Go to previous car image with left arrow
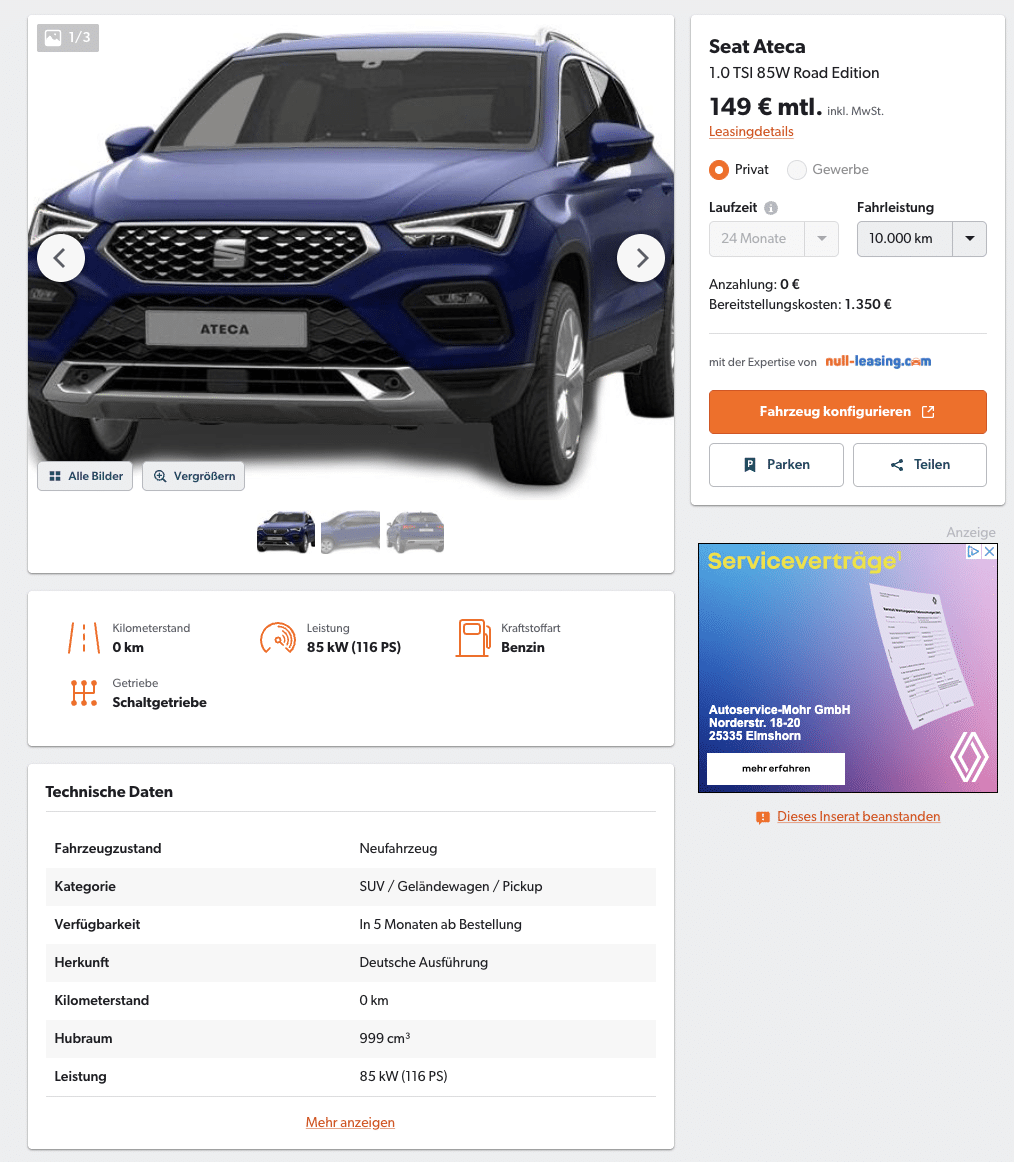The width and height of the screenshot is (1014, 1162). tap(61, 258)
